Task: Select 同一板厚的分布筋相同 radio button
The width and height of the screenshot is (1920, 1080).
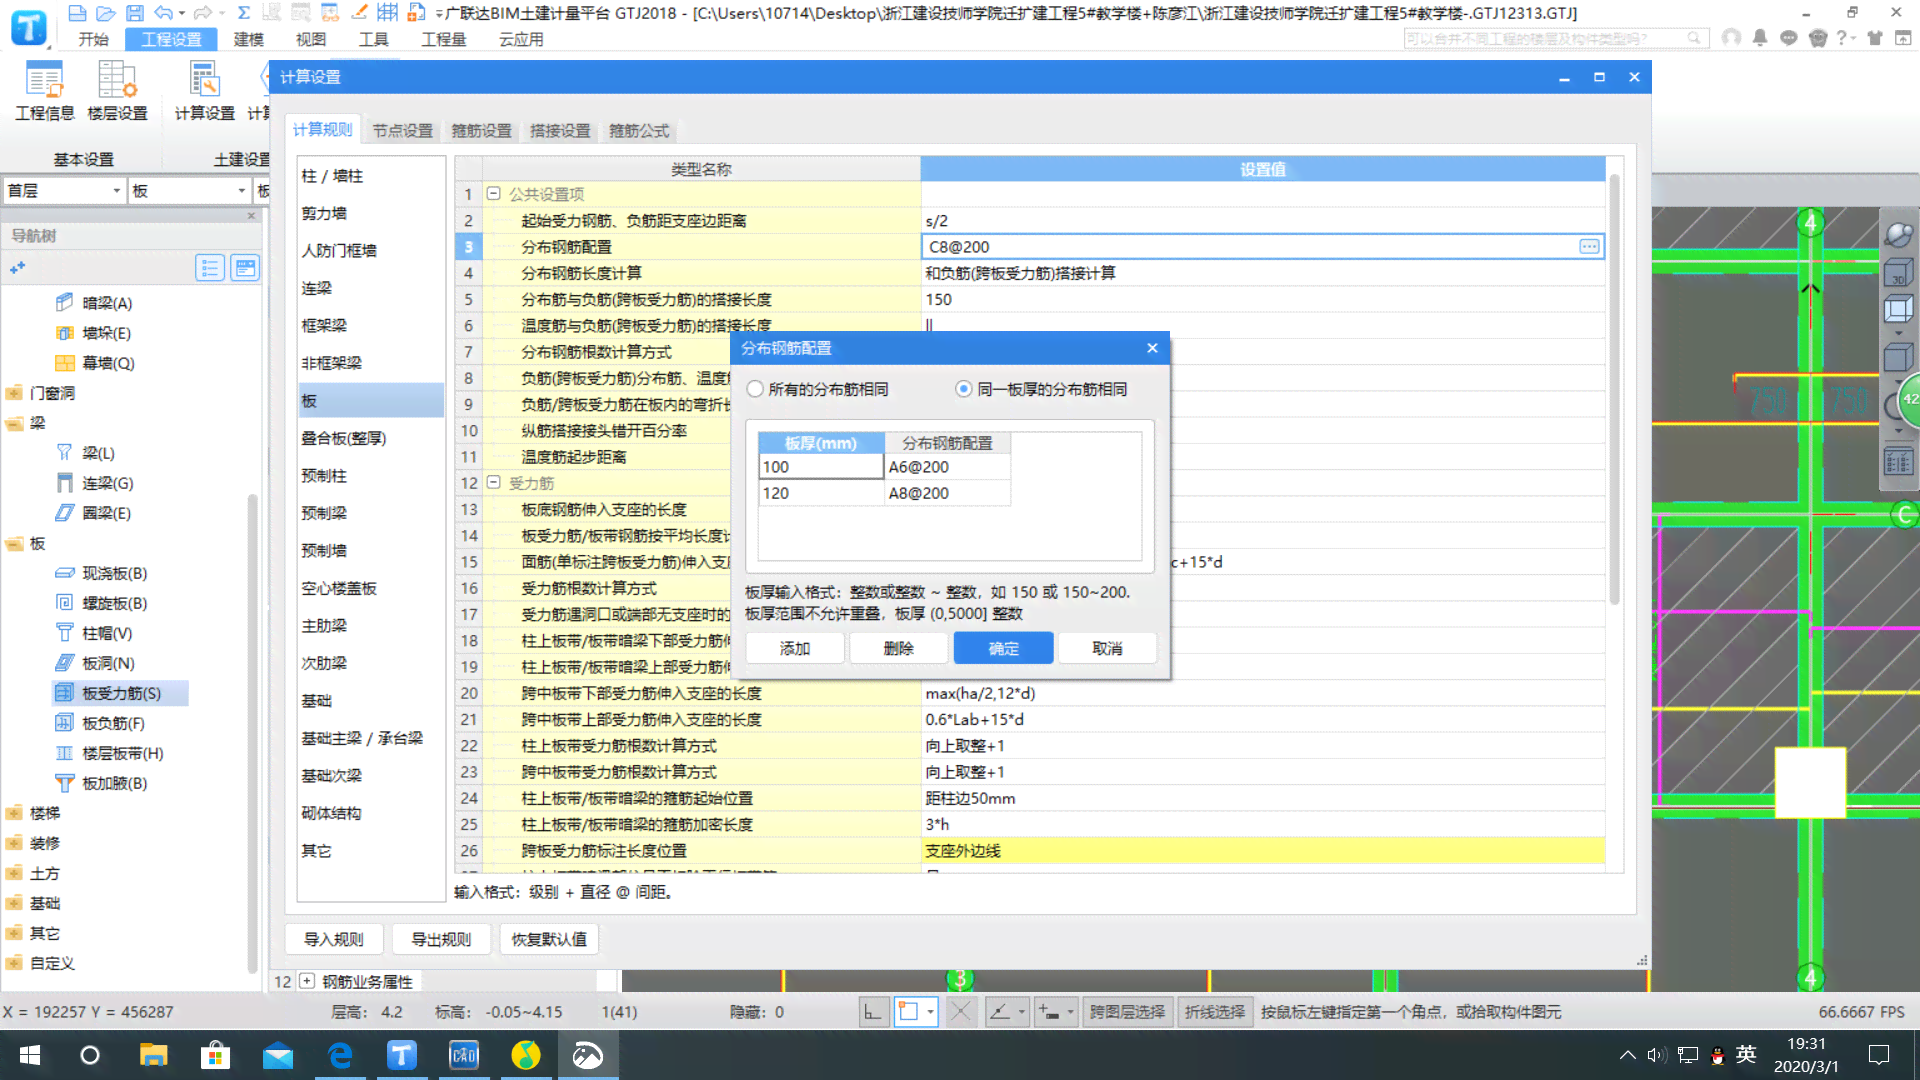Action: (965, 389)
